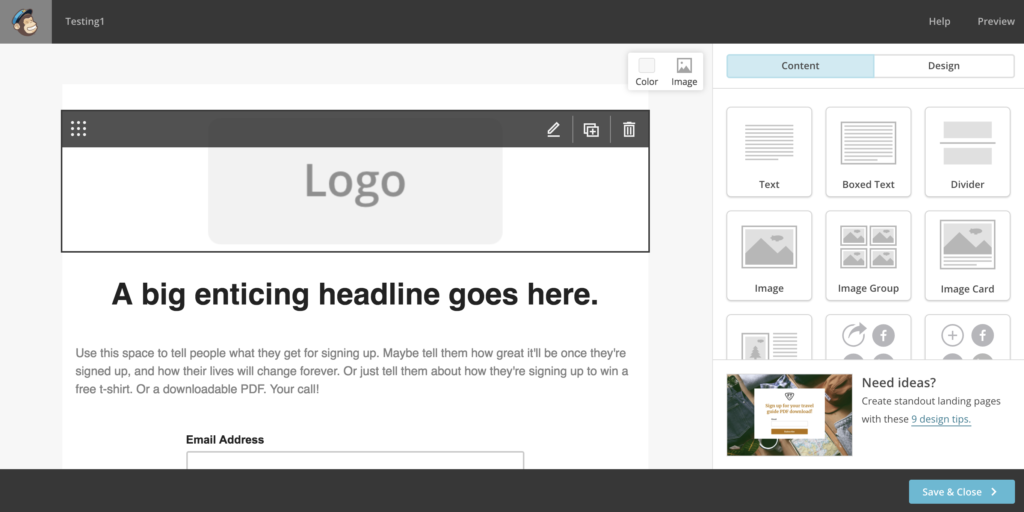Delete the logo block with trash icon
This screenshot has height=512, width=1024.
629,129
